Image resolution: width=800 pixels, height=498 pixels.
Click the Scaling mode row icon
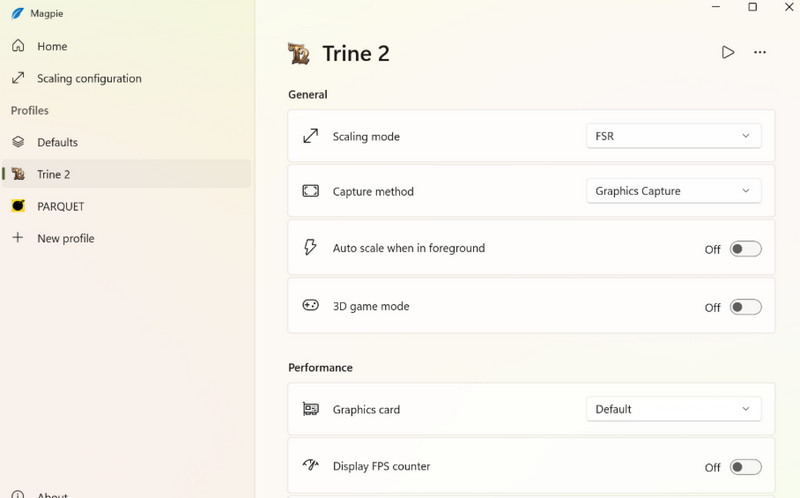click(x=311, y=136)
